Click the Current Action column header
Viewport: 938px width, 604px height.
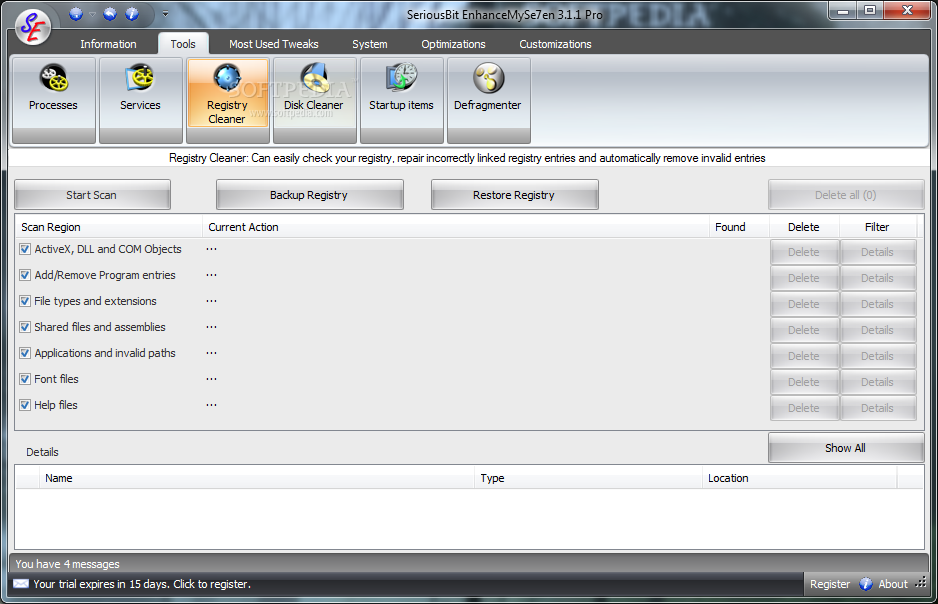pos(456,227)
